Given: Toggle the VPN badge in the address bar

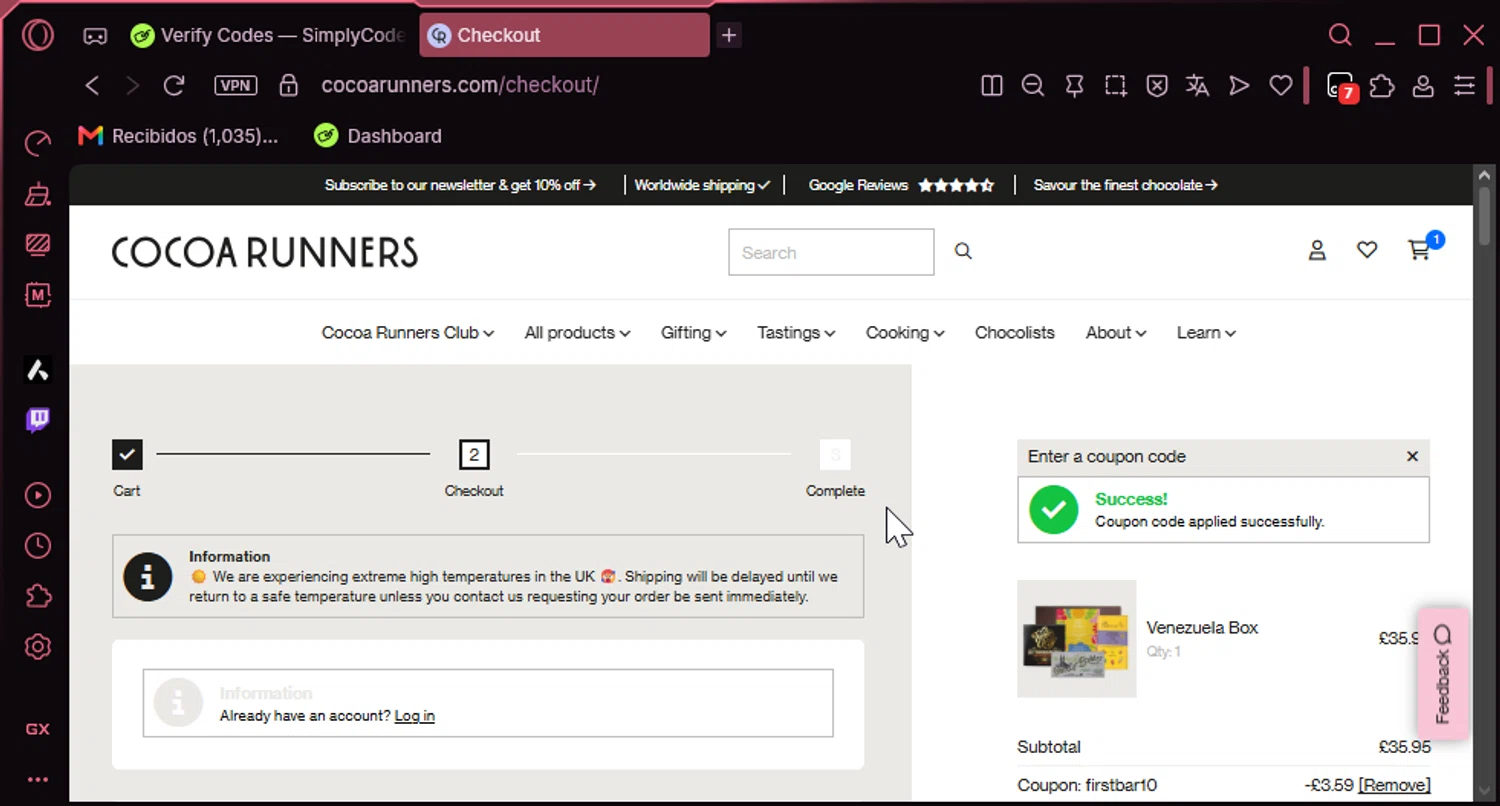Looking at the screenshot, I should point(236,86).
